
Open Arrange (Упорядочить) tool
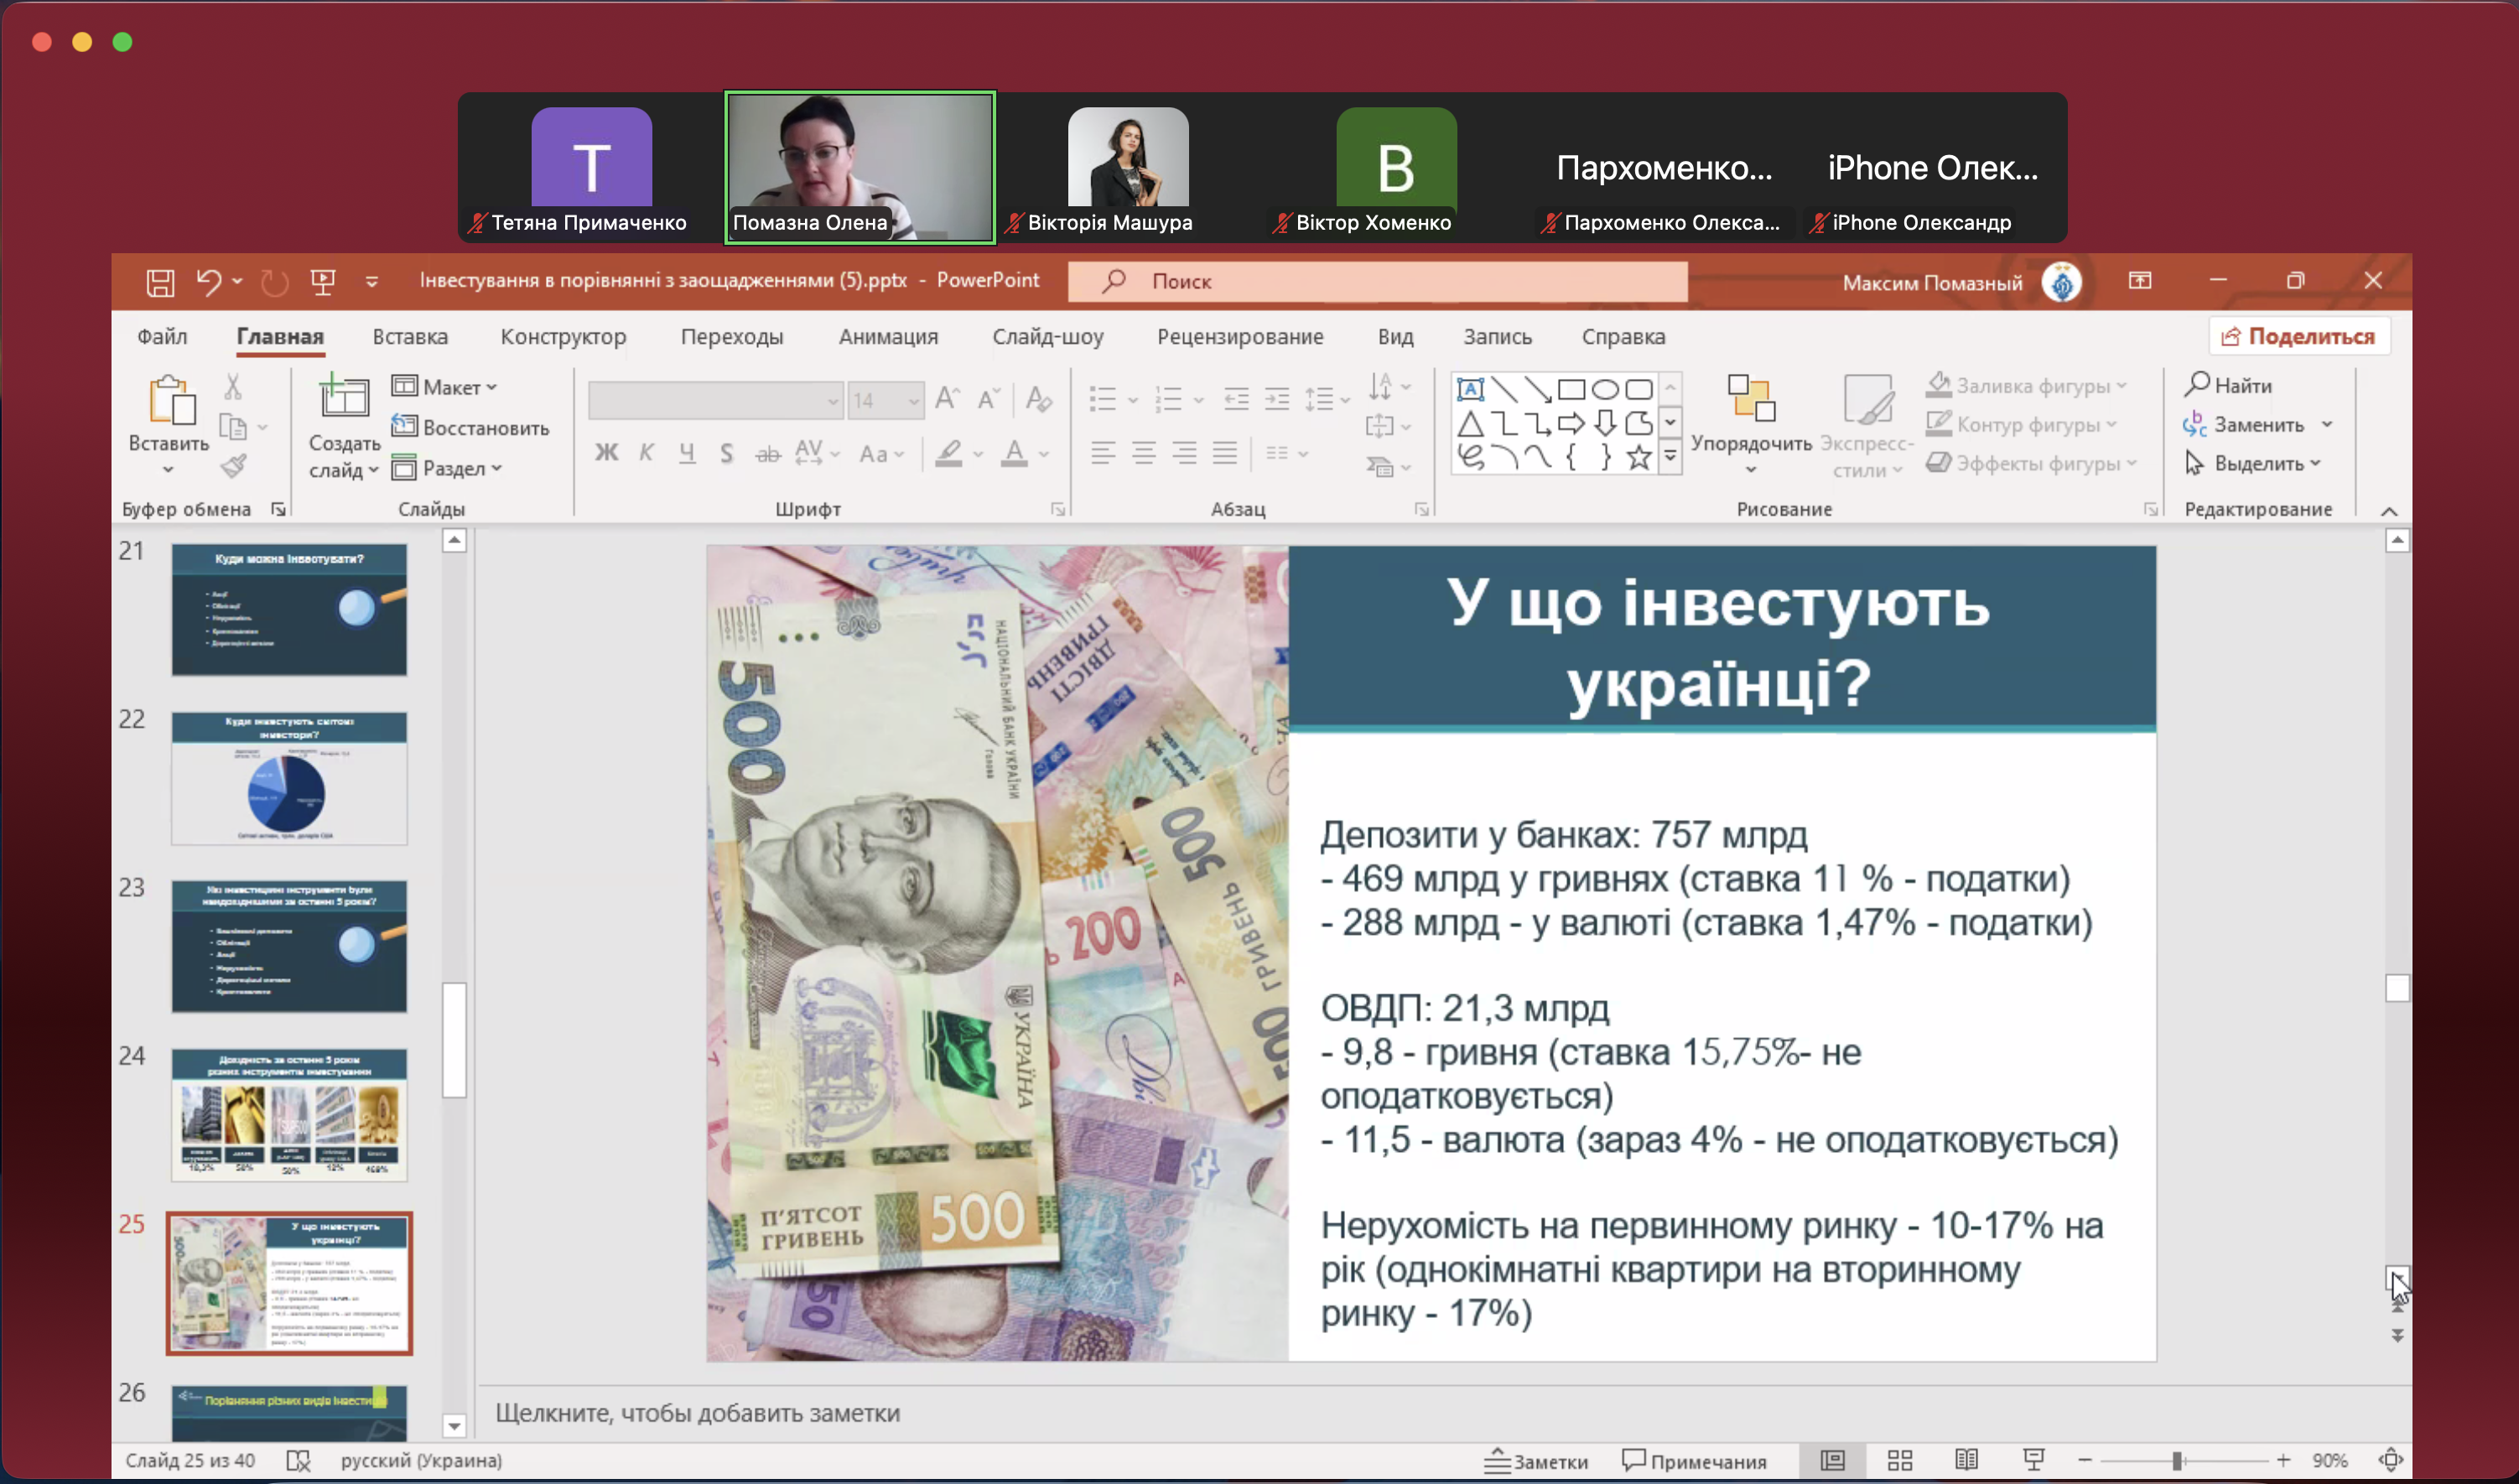pos(1750,400)
